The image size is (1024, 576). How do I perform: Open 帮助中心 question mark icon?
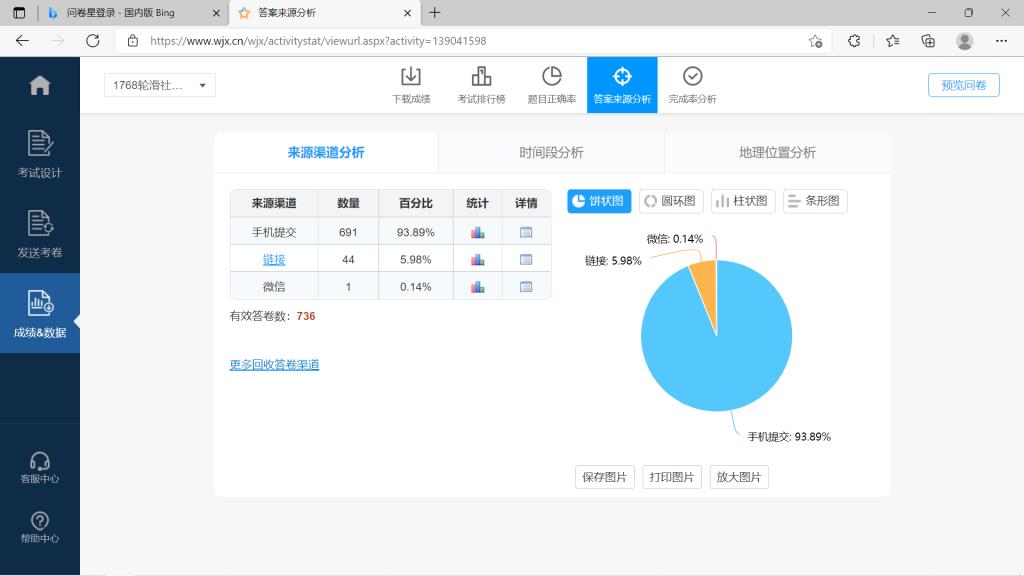pyautogui.click(x=40, y=527)
